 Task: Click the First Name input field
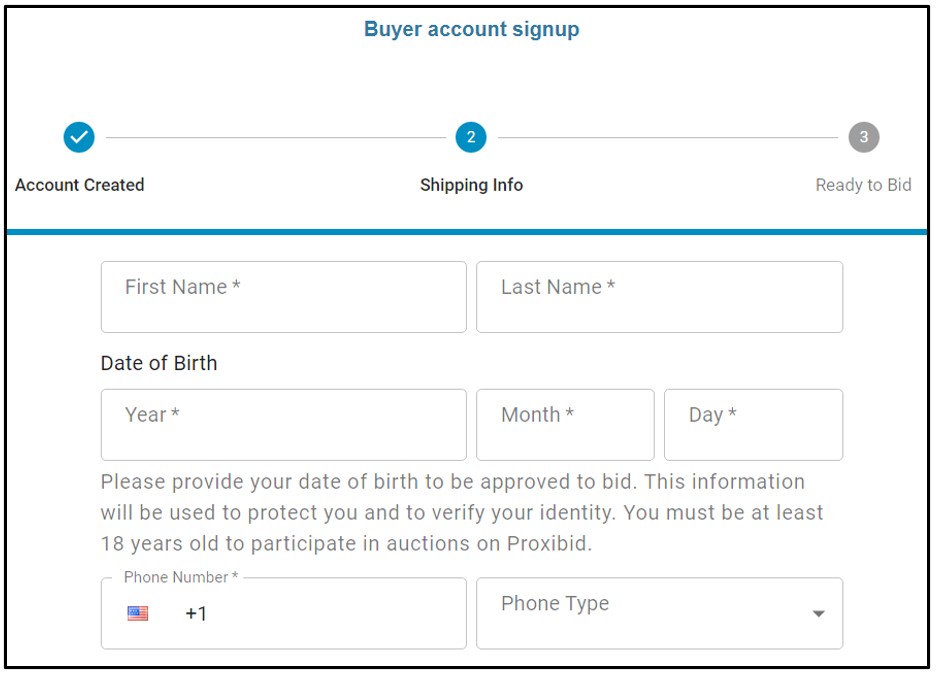point(283,296)
